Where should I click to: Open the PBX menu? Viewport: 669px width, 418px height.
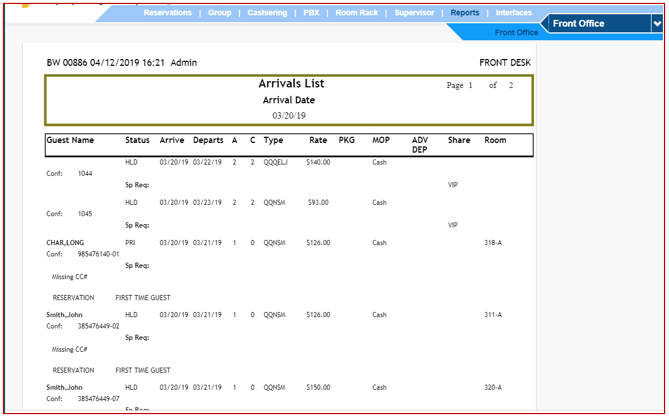coord(313,13)
